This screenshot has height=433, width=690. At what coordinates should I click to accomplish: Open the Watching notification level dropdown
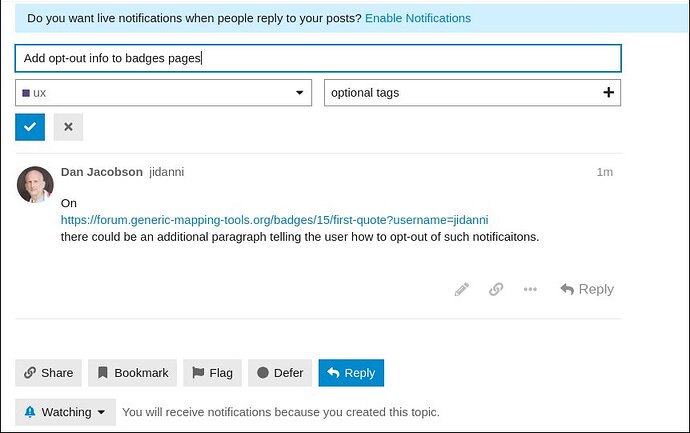[65, 412]
